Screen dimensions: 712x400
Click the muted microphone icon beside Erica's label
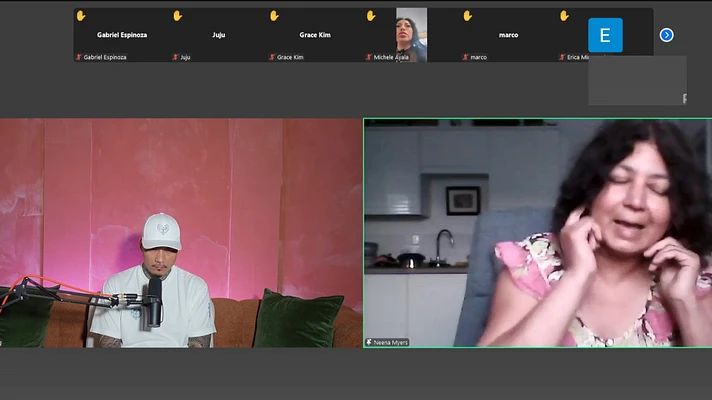pos(563,57)
